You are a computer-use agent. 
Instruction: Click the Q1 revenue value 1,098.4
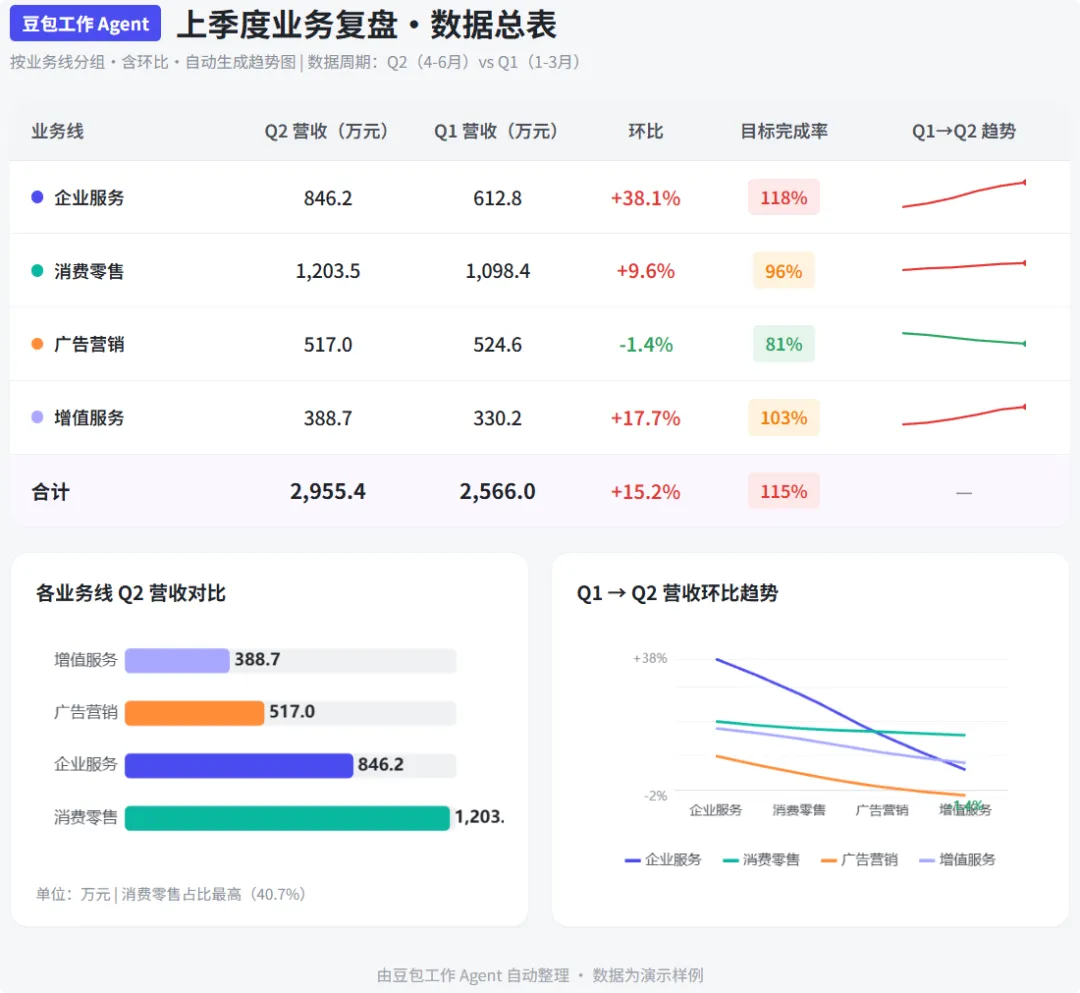[x=497, y=271]
